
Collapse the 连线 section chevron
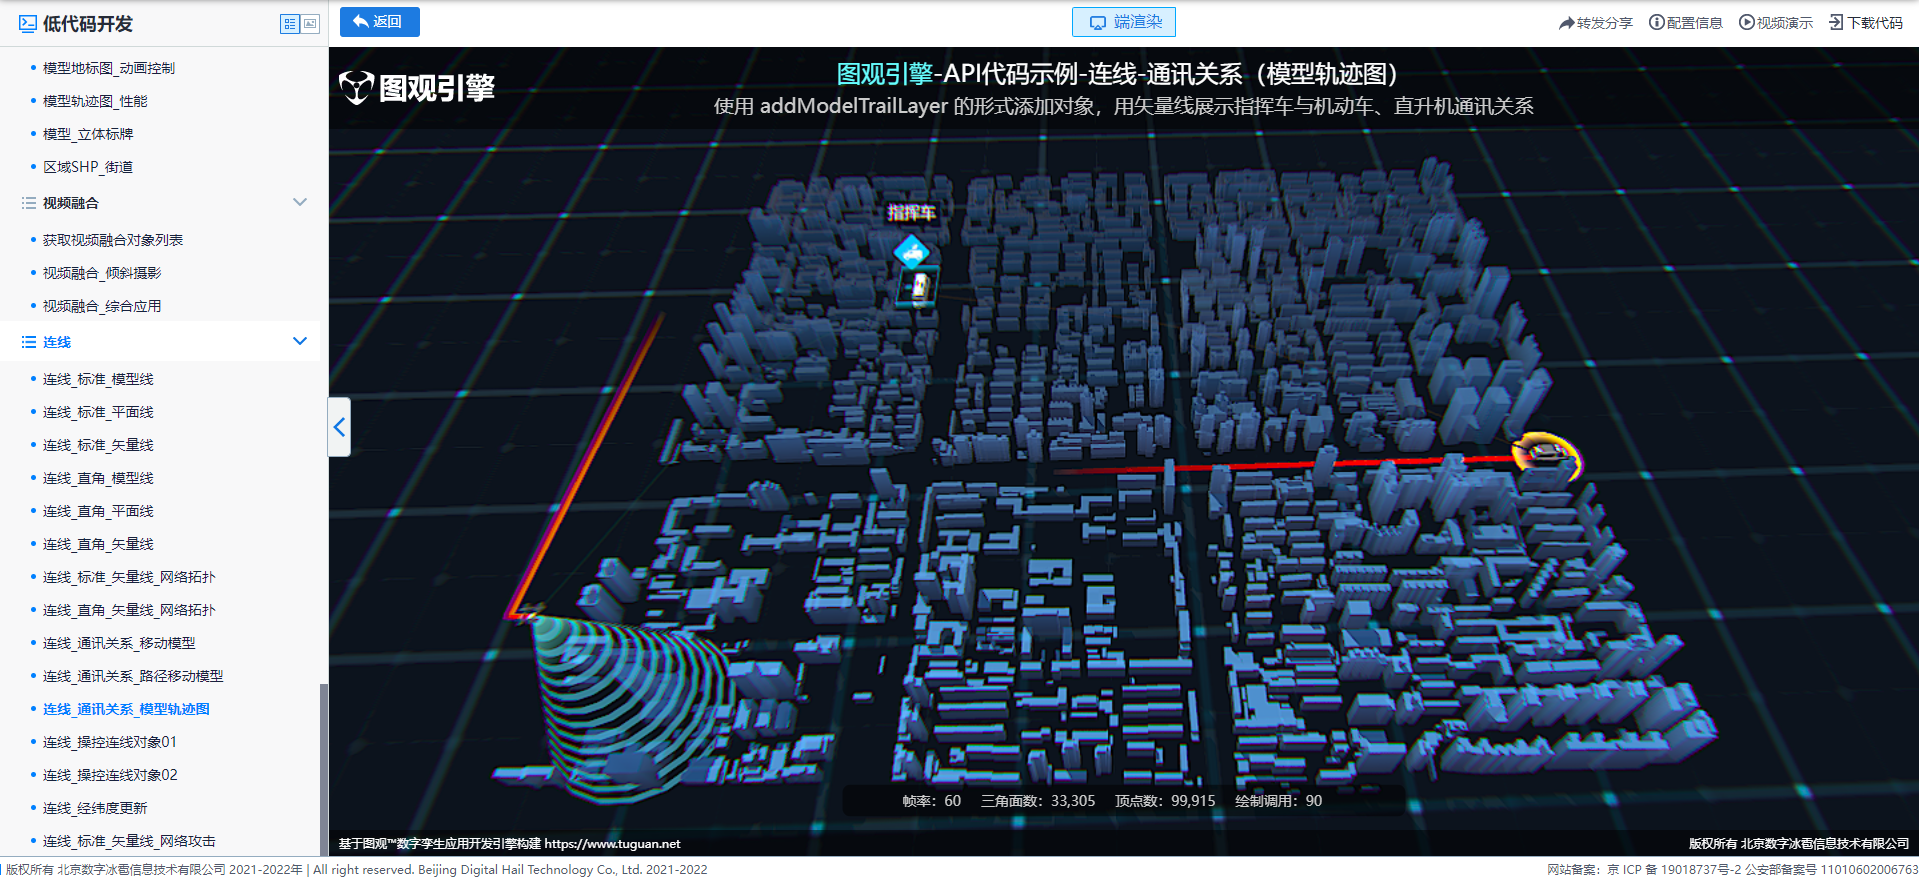pos(299,341)
